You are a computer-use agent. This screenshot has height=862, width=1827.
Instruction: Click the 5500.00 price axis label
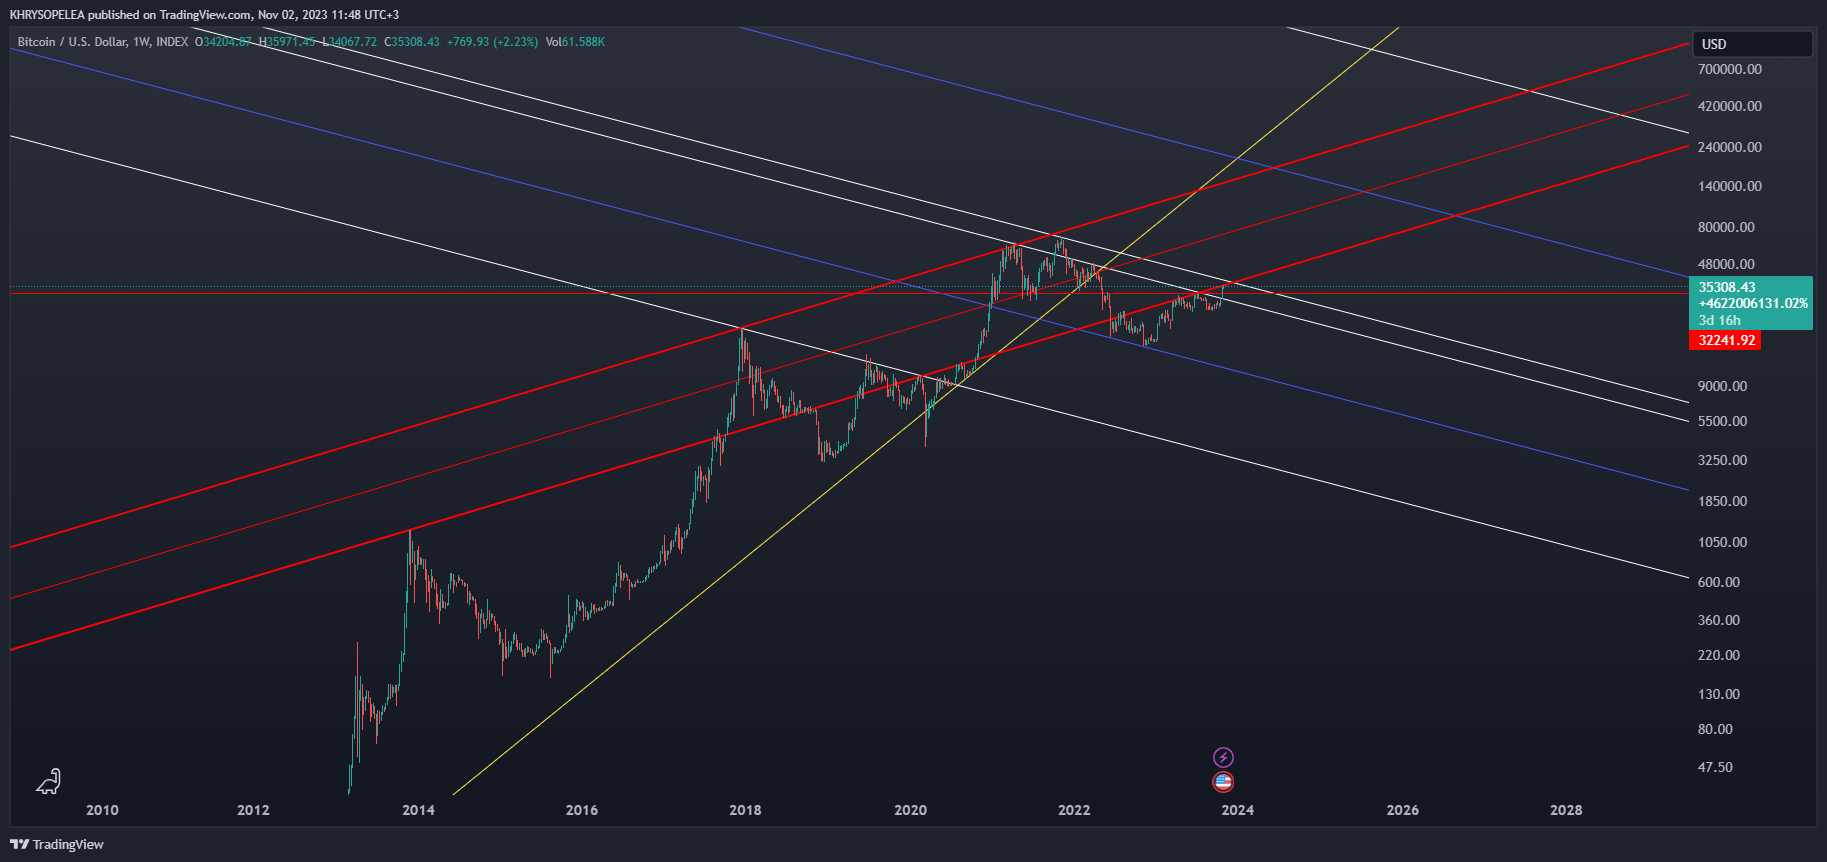tap(1723, 421)
